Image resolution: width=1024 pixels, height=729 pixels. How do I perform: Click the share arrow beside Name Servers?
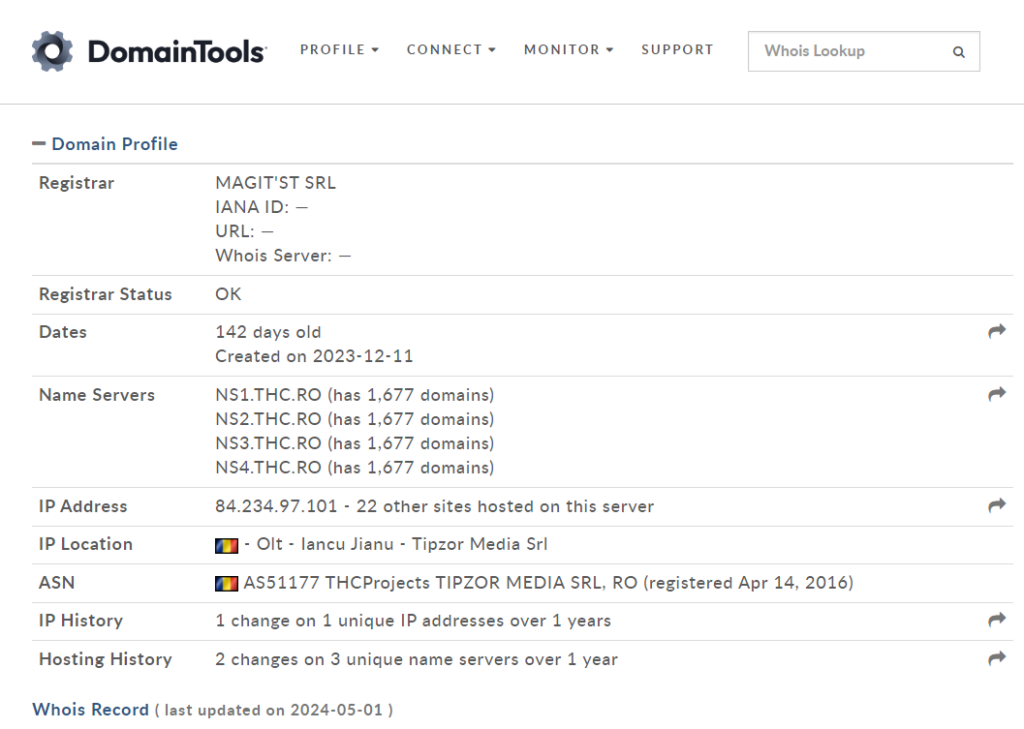coord(996,394)
